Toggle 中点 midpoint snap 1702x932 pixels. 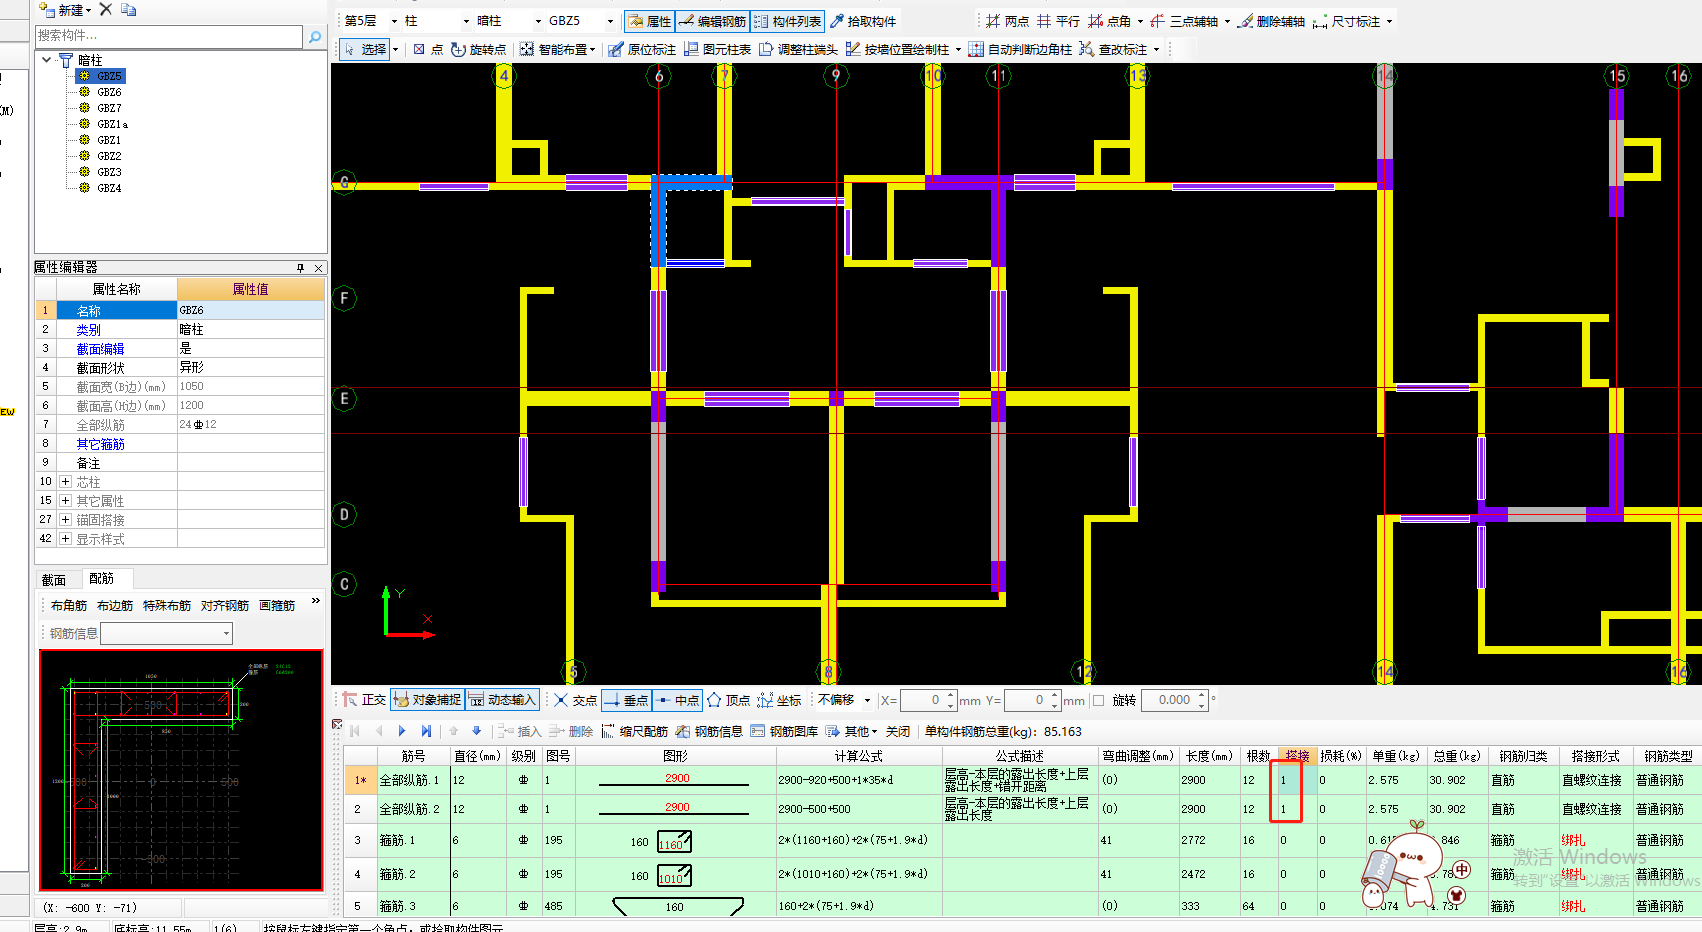[x=677, y=700]
